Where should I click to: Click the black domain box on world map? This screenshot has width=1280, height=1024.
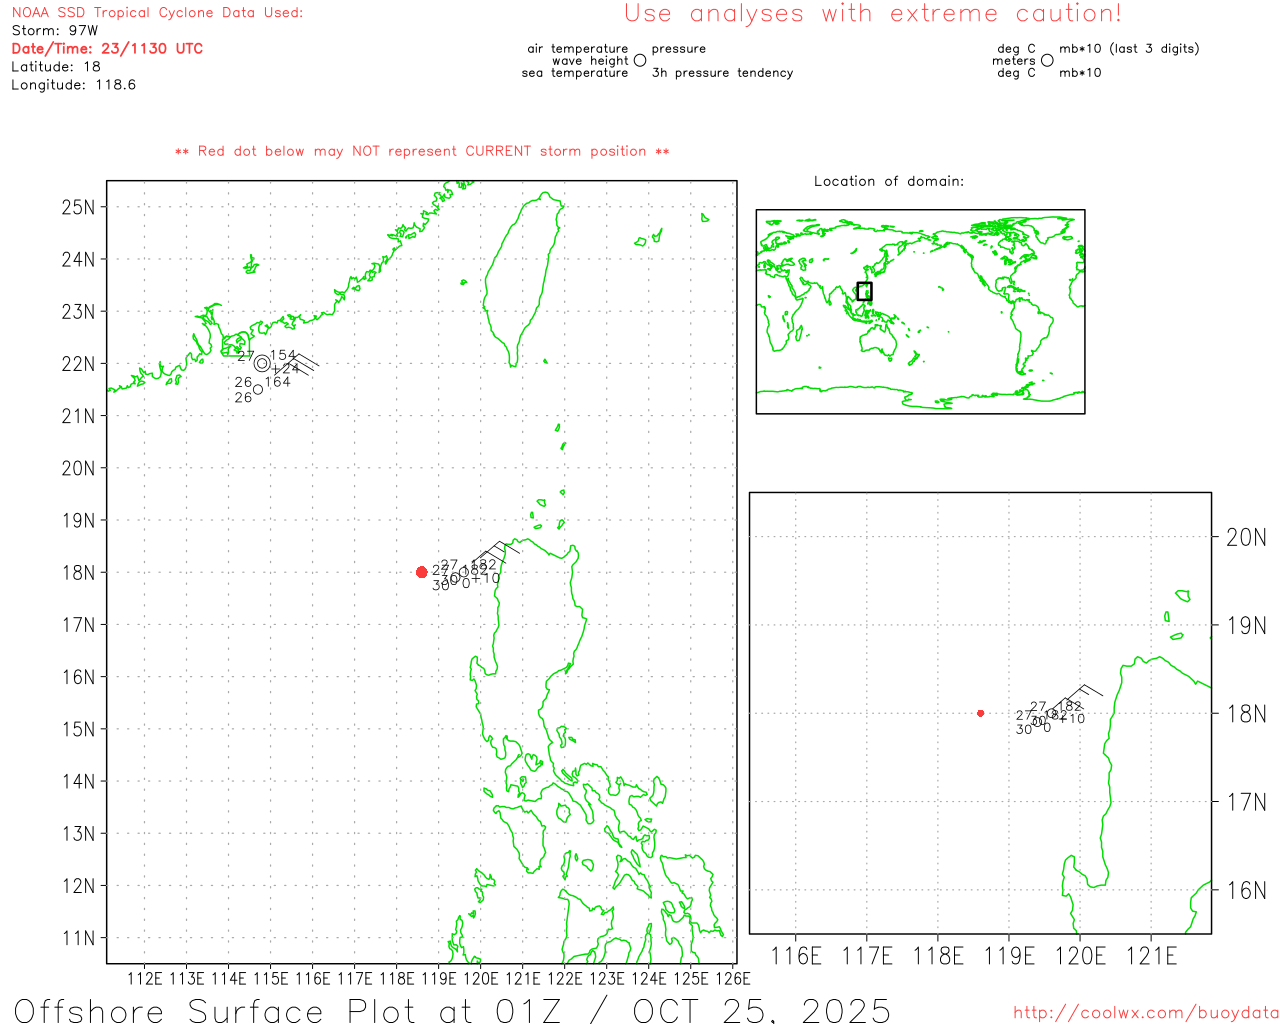[864, 291]
